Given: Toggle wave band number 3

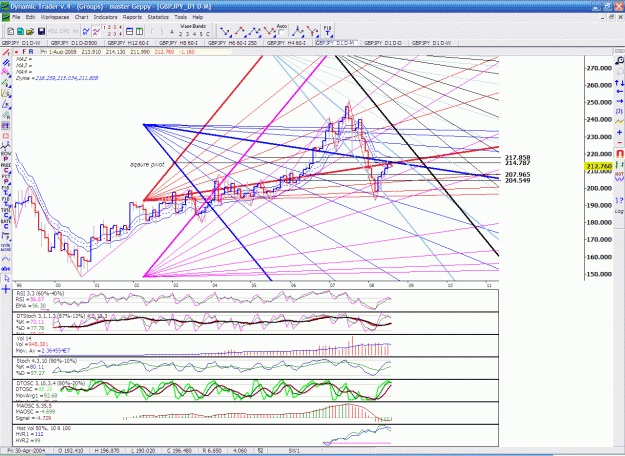Looking at the screenshot, I should [187, 34].
